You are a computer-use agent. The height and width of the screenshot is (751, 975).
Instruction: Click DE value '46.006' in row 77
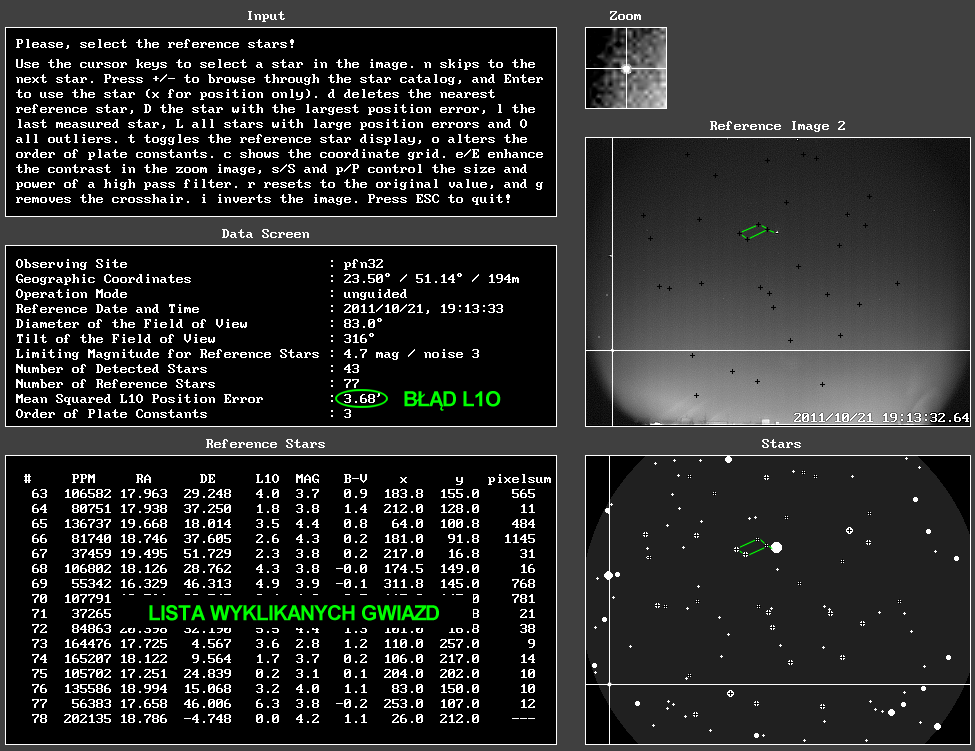pyautogui.click(x=208, y=703)
